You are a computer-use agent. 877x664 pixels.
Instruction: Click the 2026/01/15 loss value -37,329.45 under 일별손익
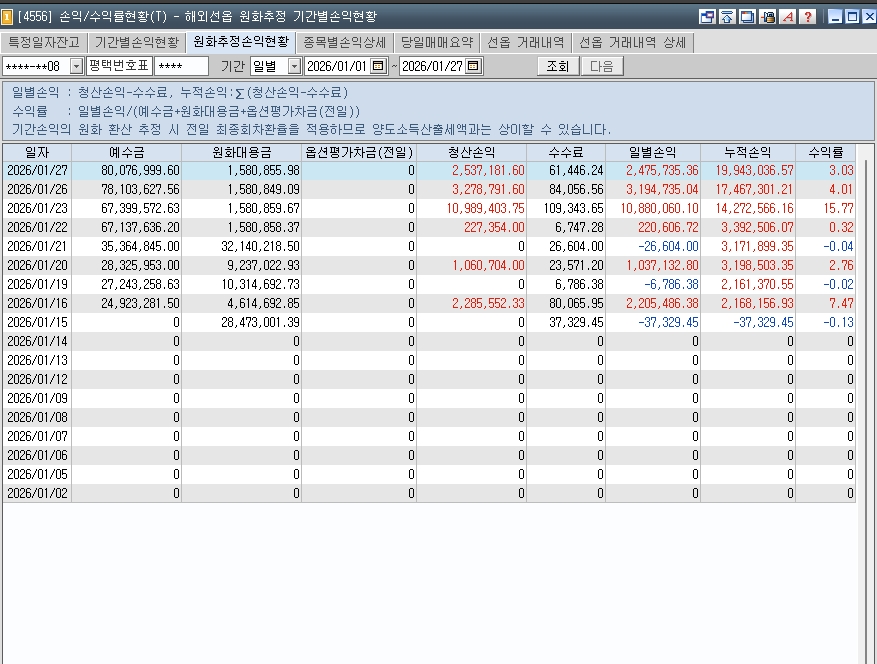(x=668, y=323)
